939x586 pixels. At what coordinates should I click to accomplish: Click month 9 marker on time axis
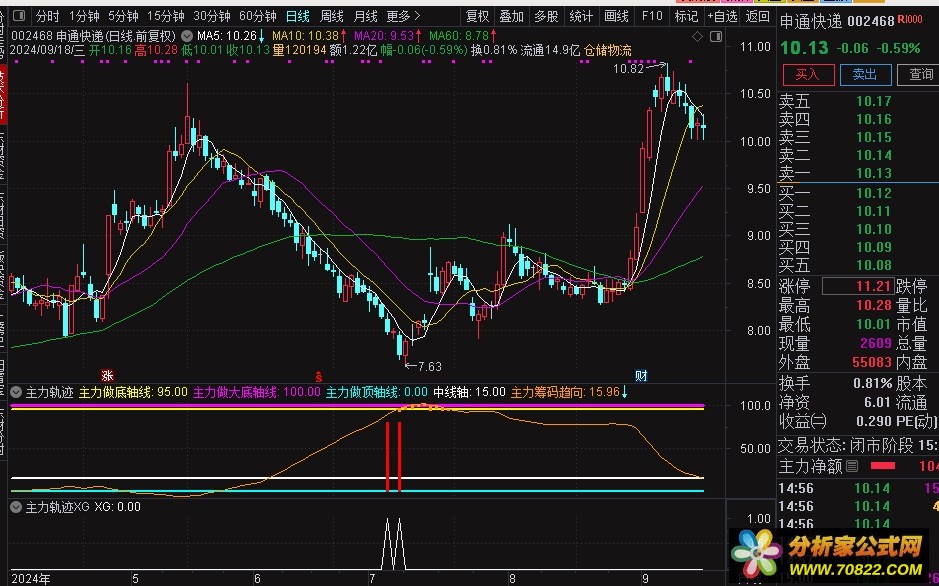point(645,579)
